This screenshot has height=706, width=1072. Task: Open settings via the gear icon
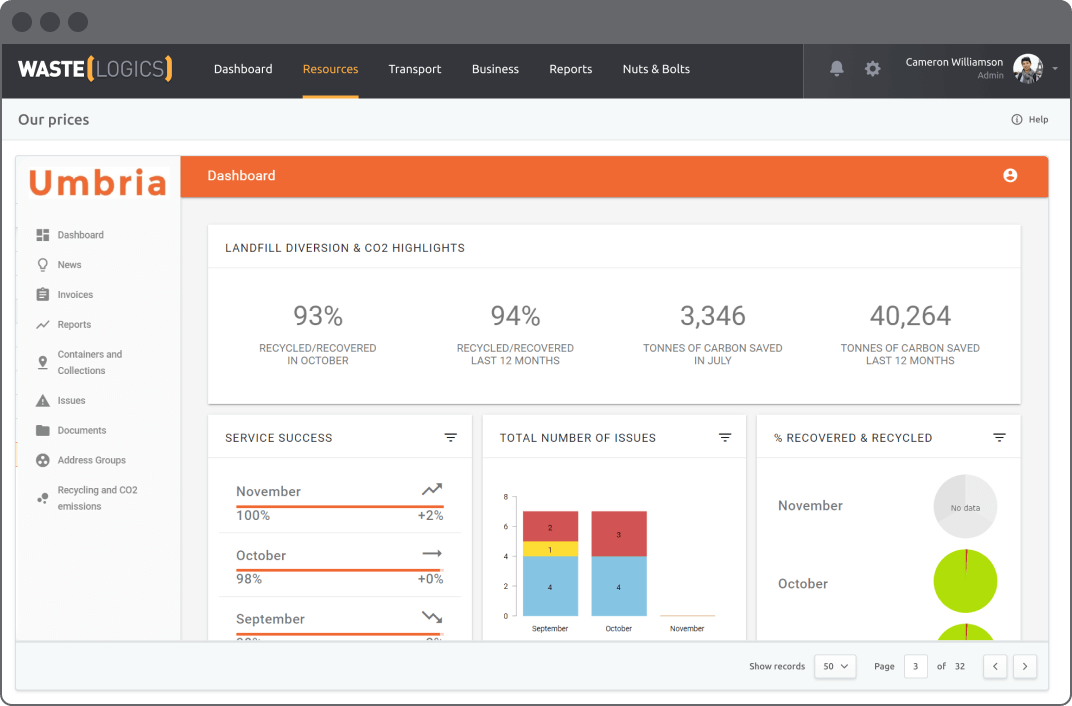[x=873, y=69]
